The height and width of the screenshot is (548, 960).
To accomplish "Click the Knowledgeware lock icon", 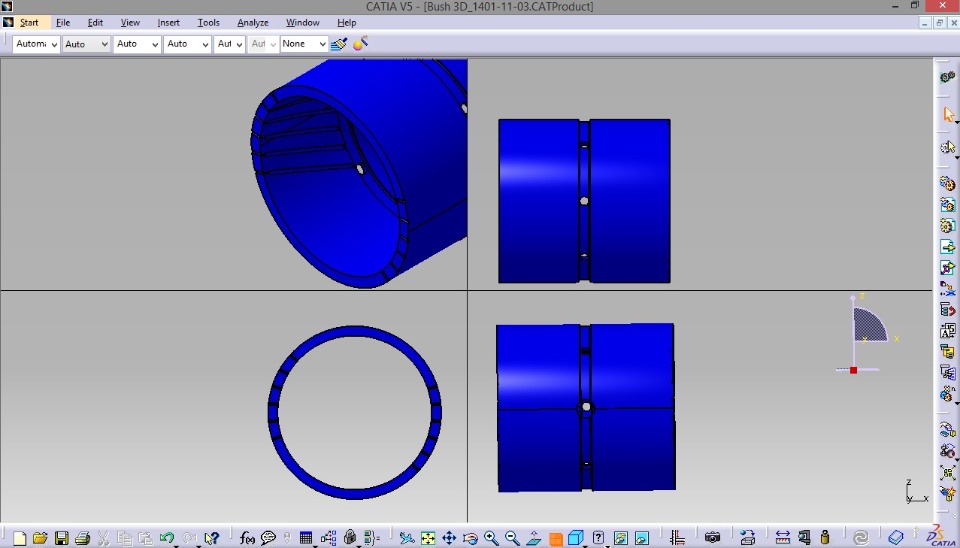I will [x=350, y=538].
